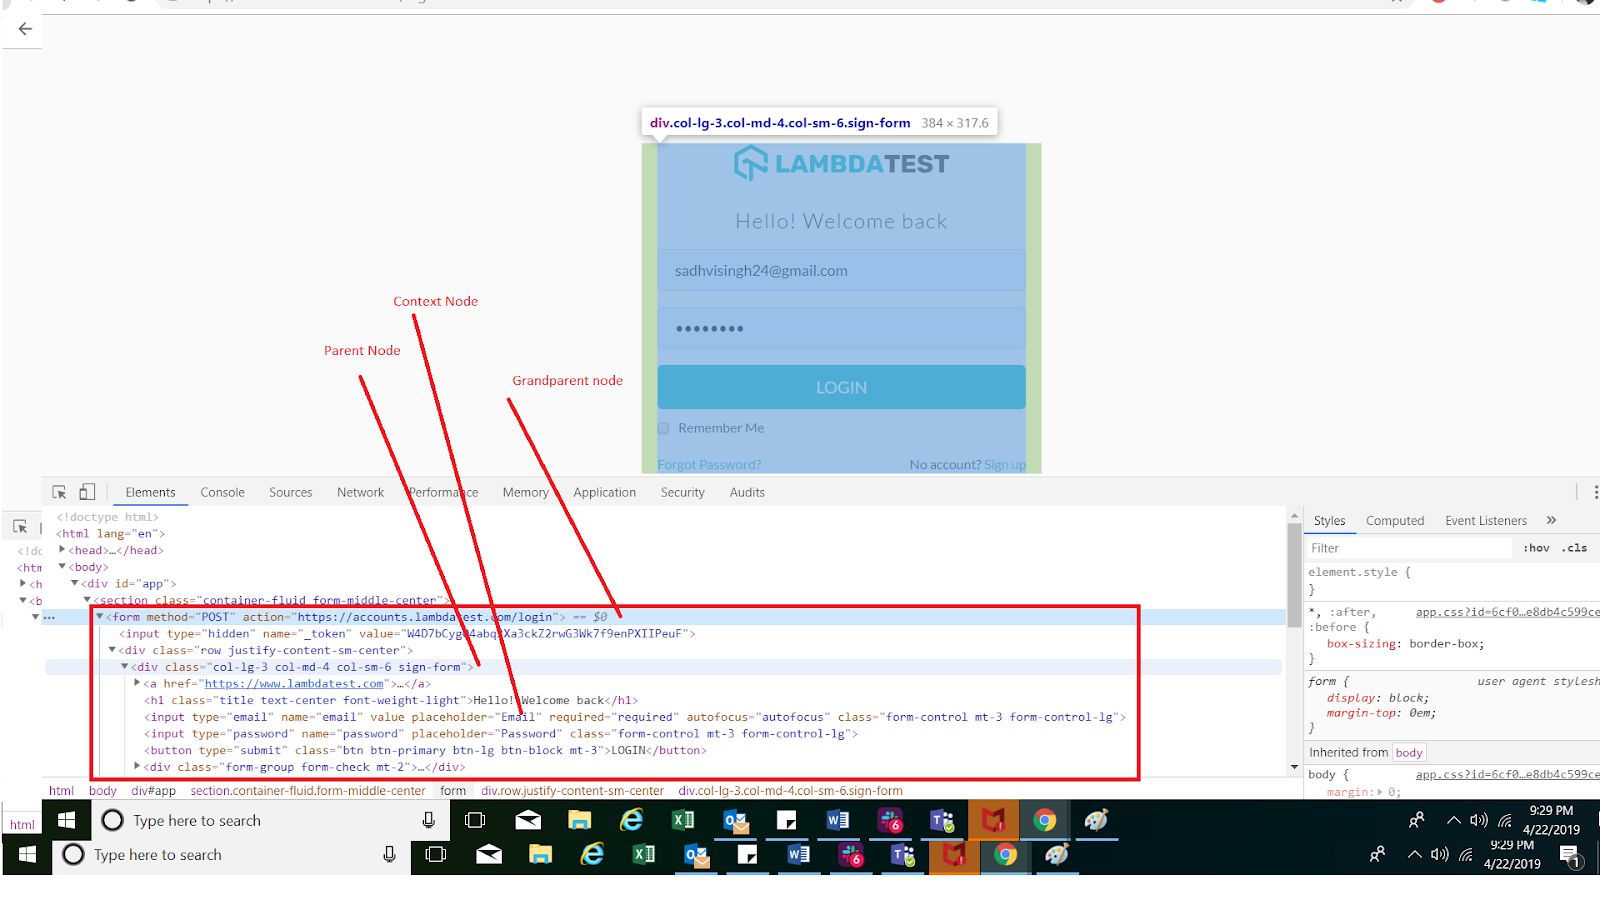Click the body link after Inherited from
This screenshot has height=900, width=1600.
tap(1409, 752)
